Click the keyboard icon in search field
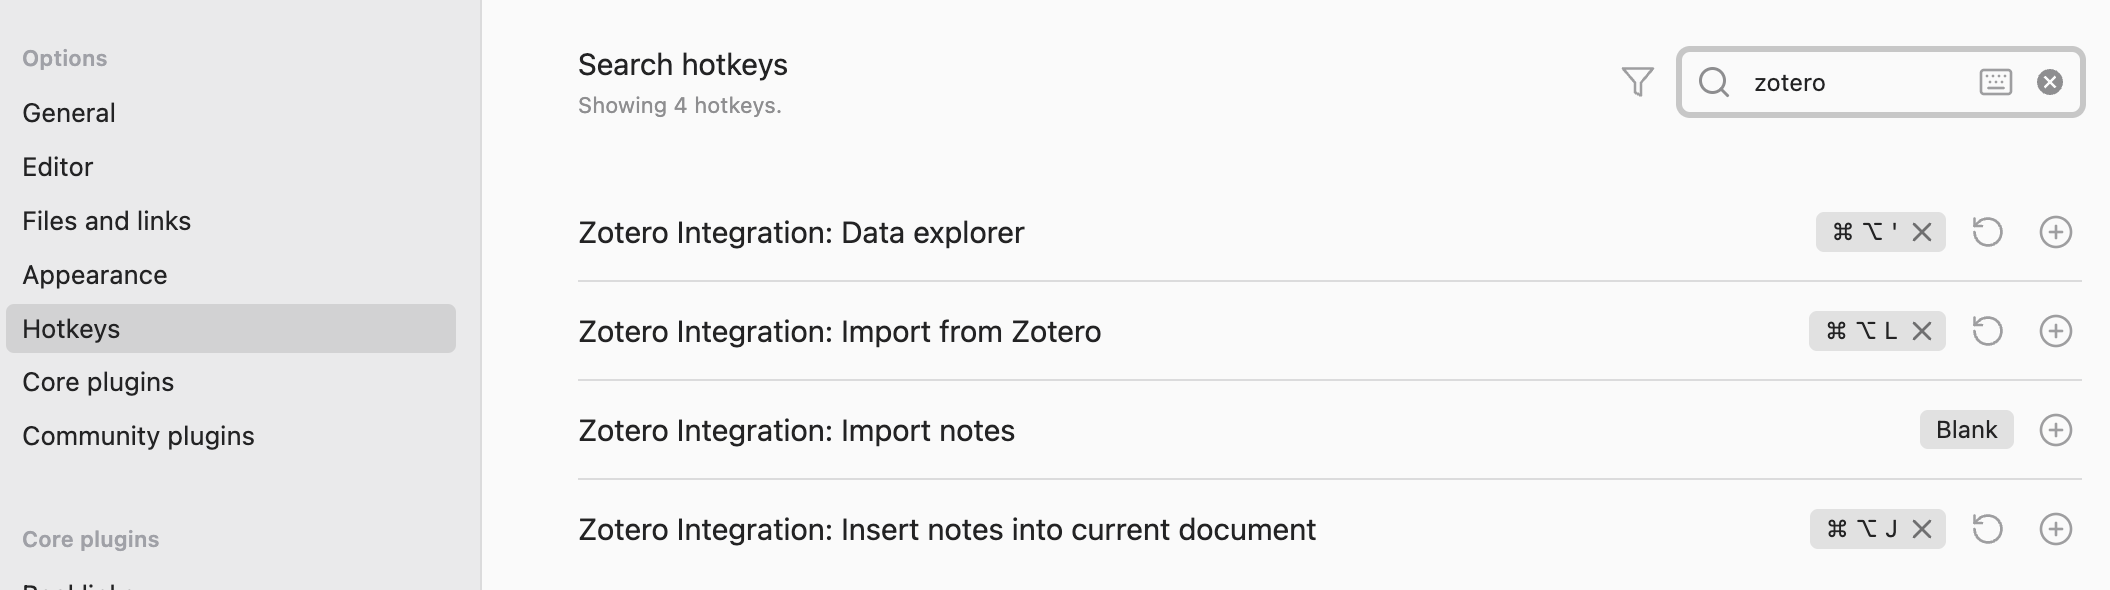This screenshot has height=590, width=2110. (x=1995, y=82)
